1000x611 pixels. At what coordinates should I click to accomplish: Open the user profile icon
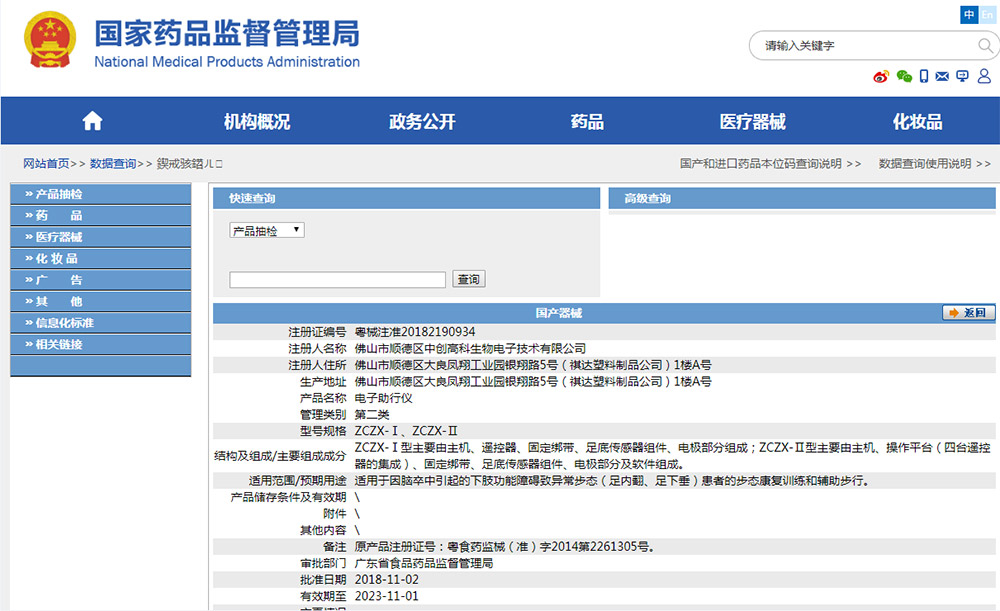click(x=983, y=77)
